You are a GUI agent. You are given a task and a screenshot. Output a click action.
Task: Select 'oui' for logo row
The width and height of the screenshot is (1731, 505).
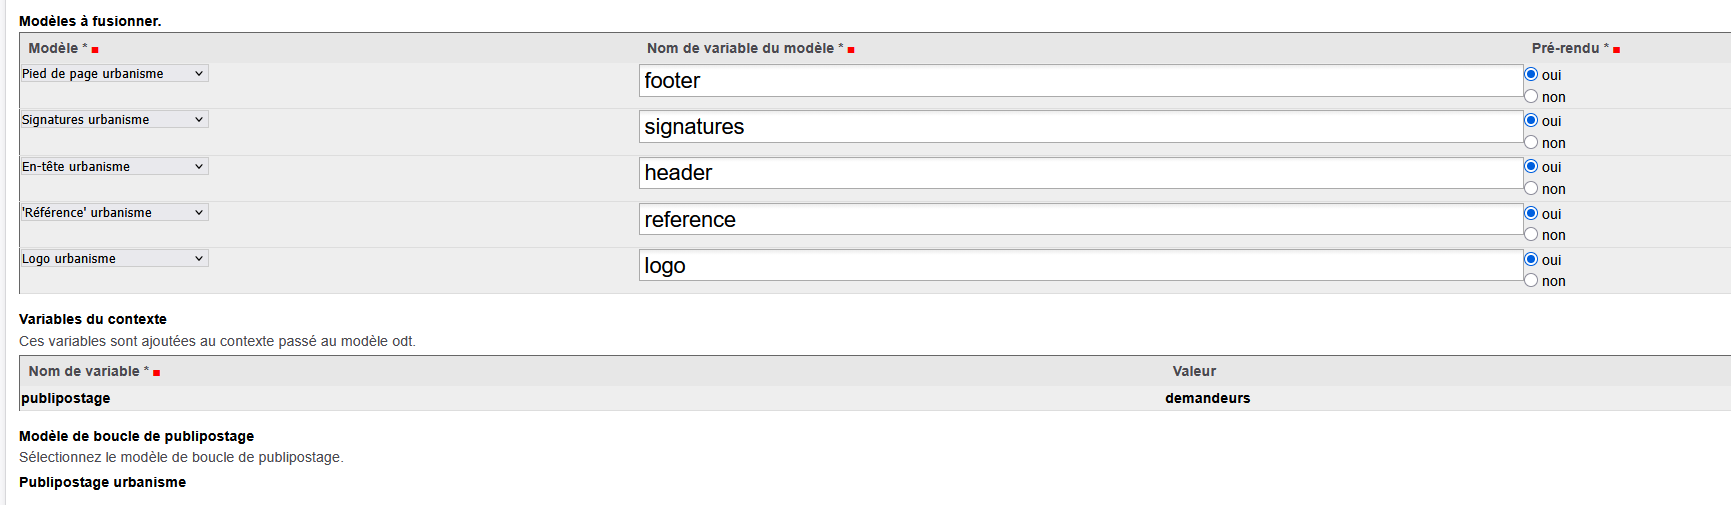click(1531, 259)
